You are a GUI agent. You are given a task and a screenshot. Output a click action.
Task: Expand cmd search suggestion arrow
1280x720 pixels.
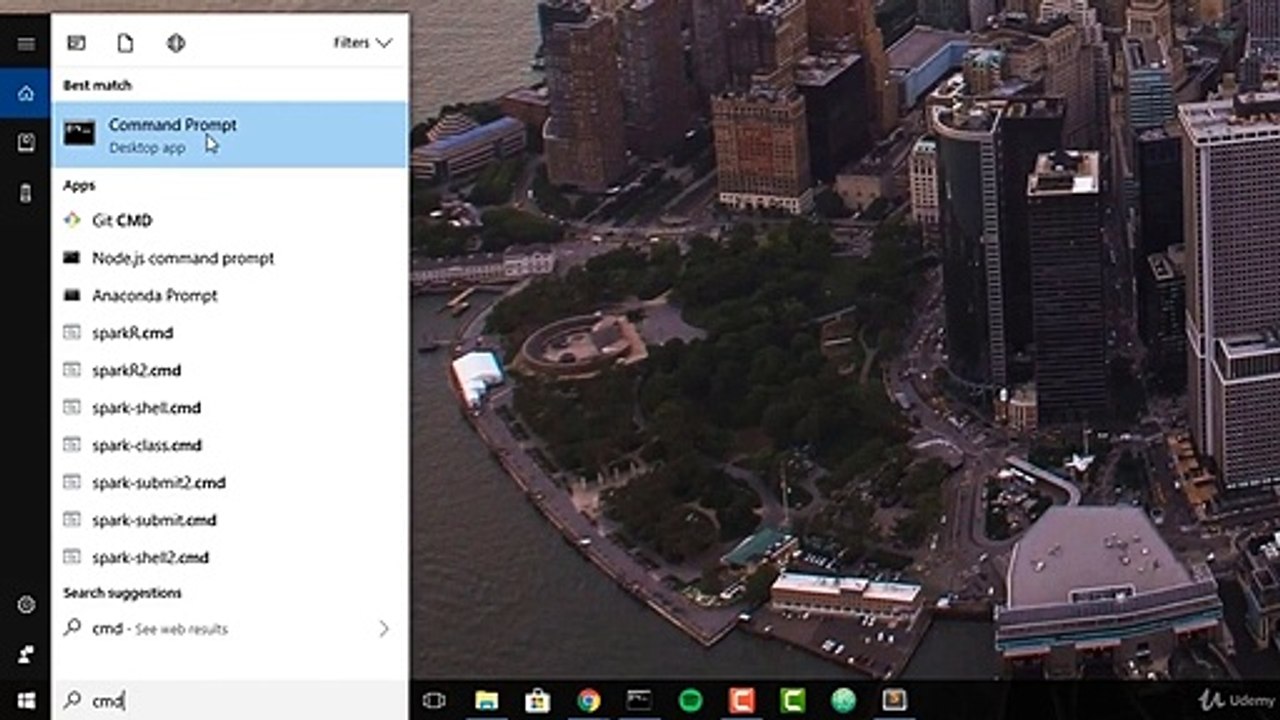click(x=384, y=629)
